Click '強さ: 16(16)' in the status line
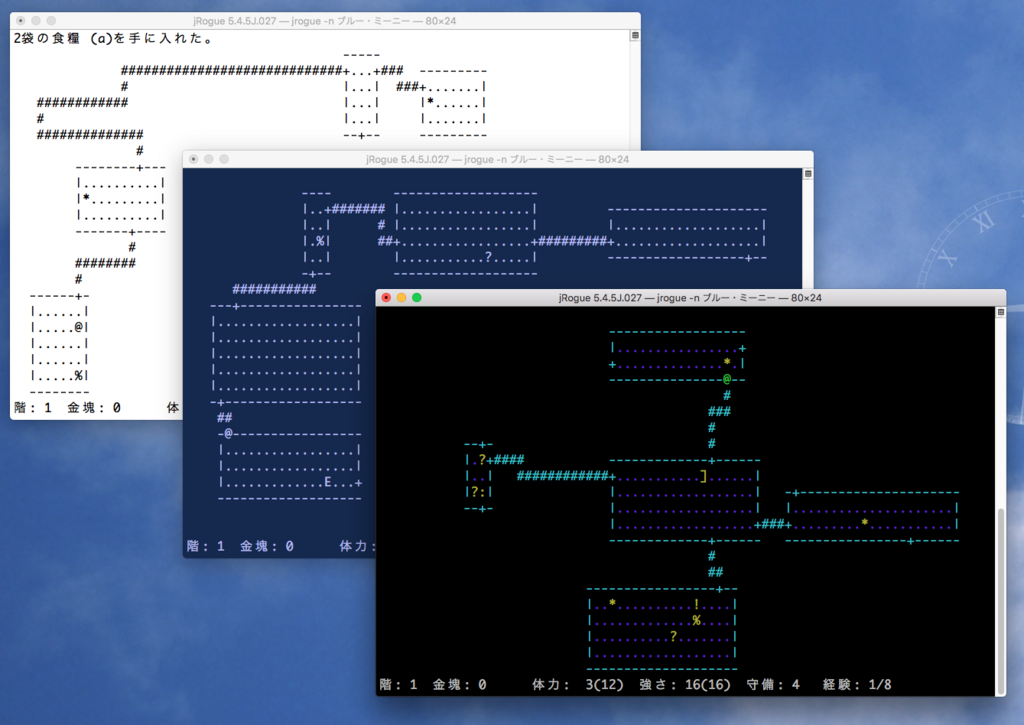This screenshot has width=1024, height=725. 684,685
